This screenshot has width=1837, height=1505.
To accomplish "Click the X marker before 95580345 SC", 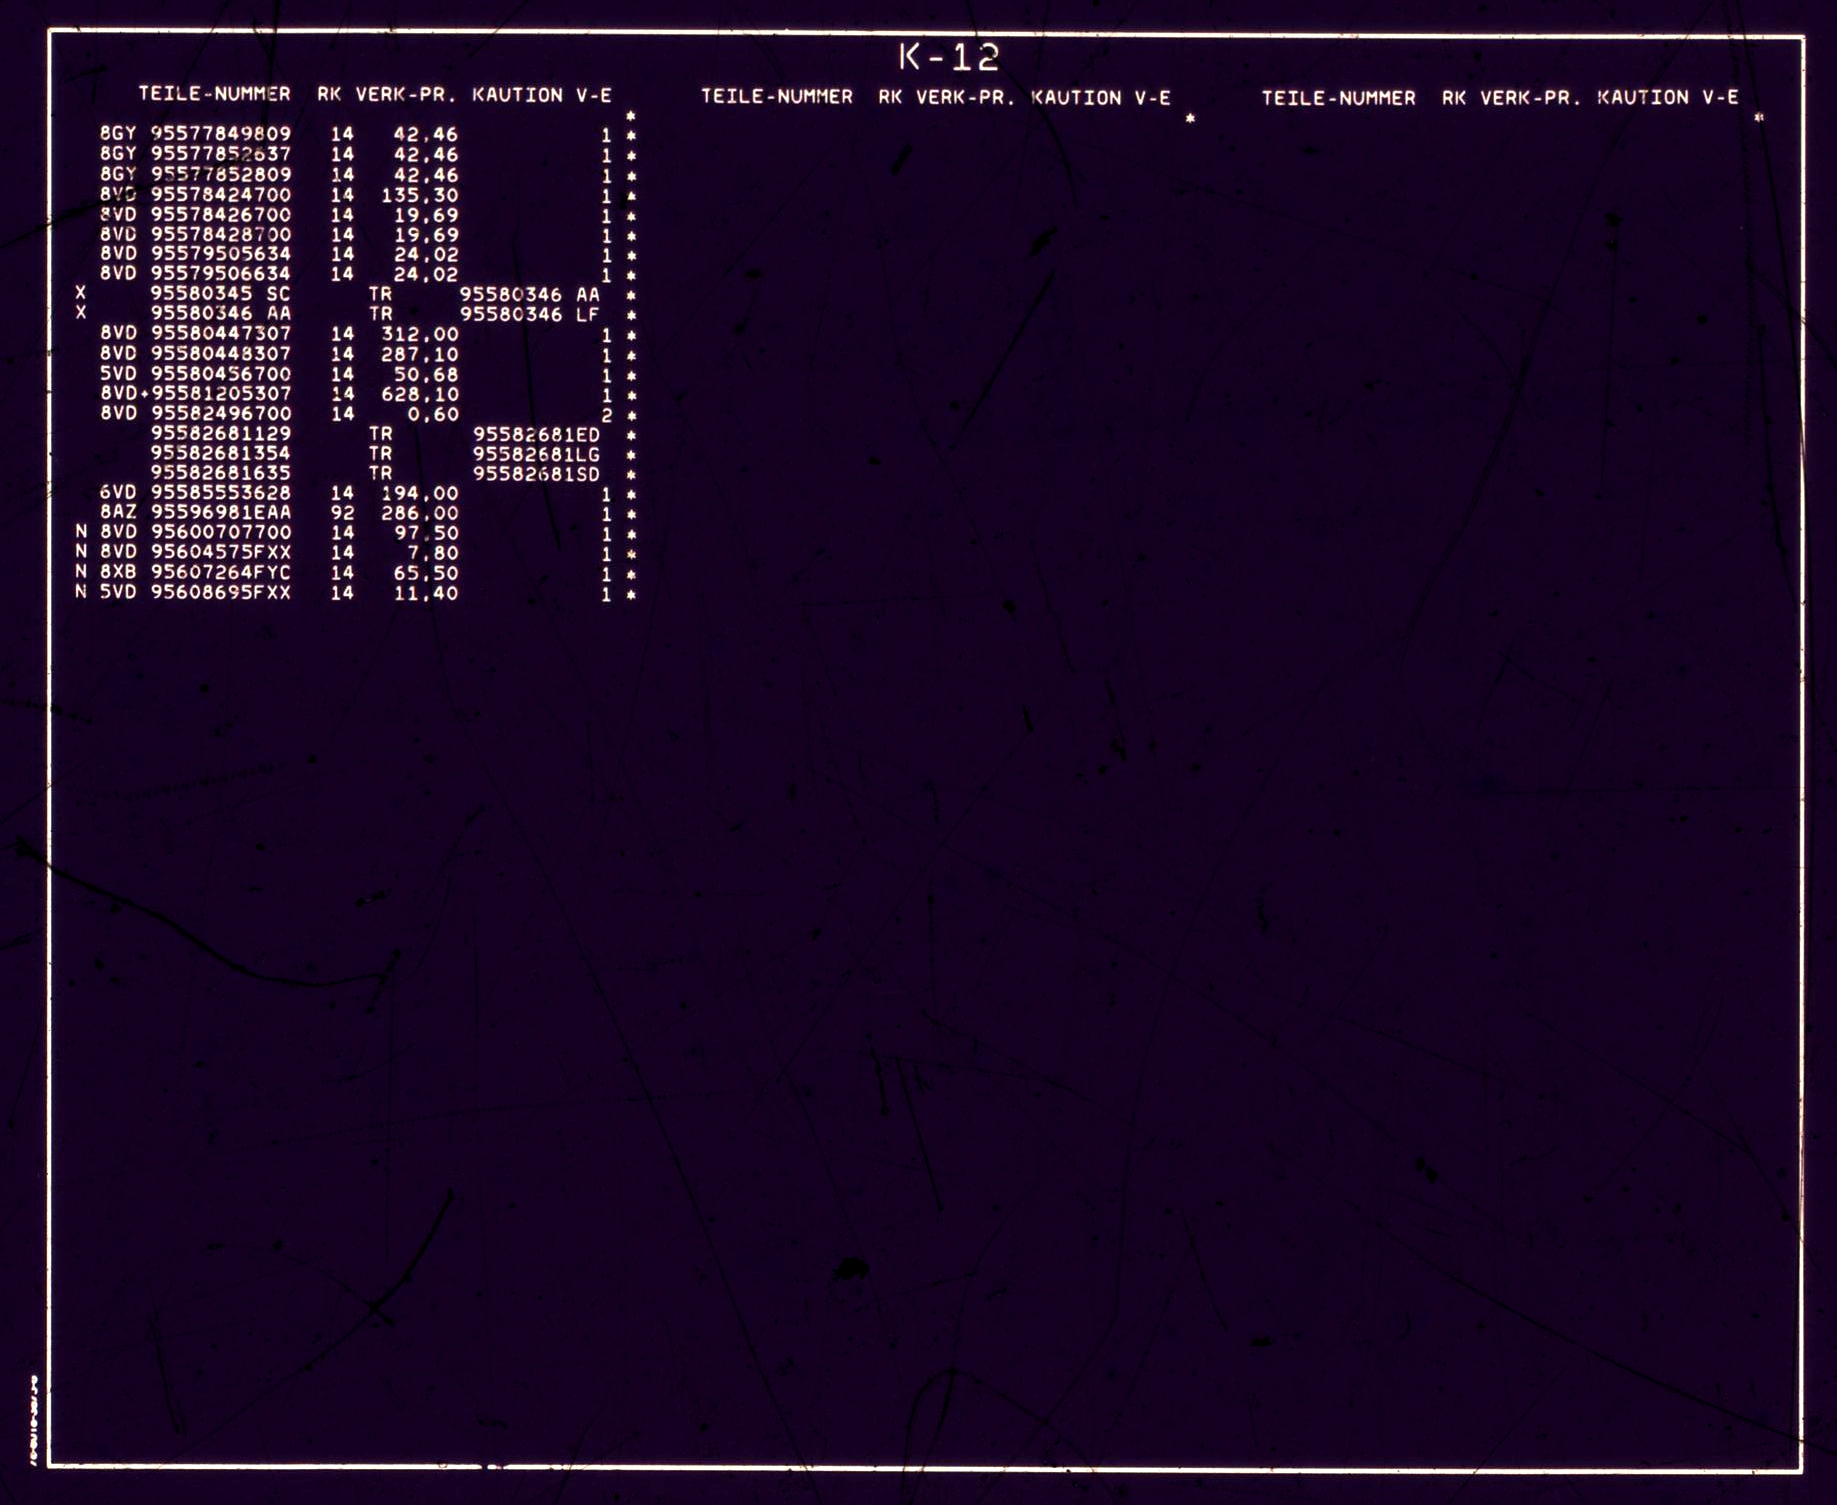I will [81, 294].
